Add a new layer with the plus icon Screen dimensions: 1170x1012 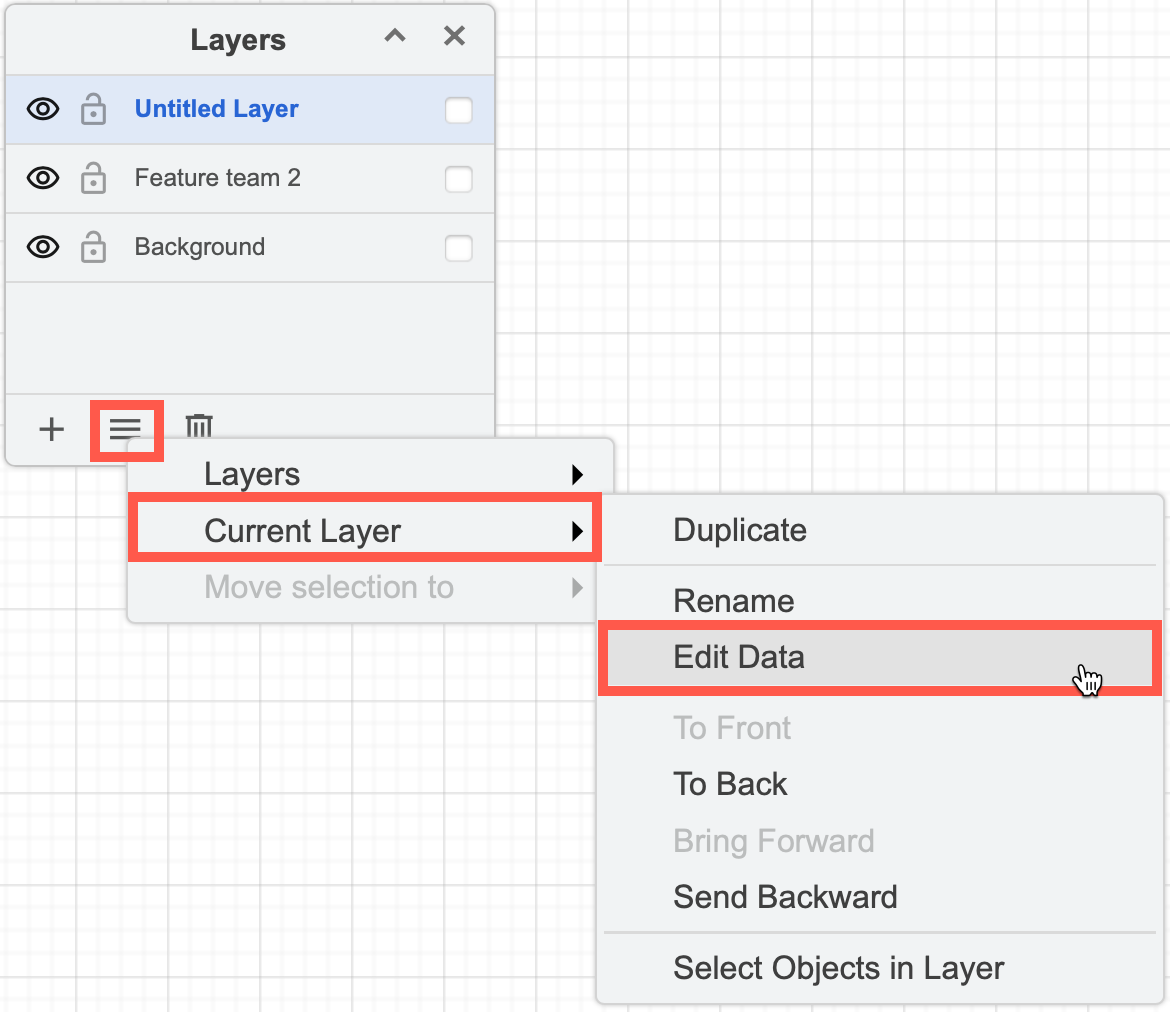click(x=51, y=429)
